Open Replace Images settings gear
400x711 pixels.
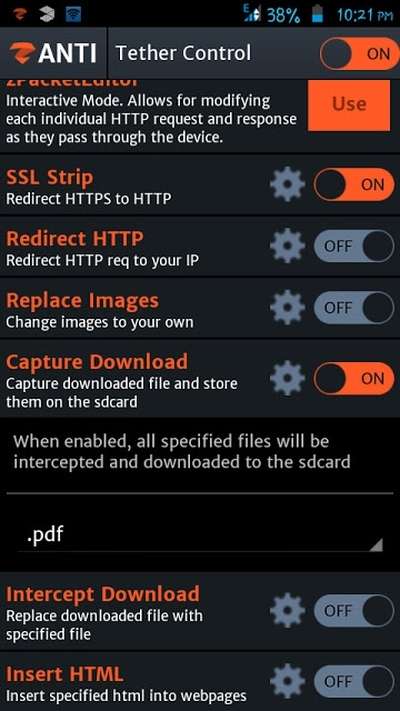coord(288,307)
